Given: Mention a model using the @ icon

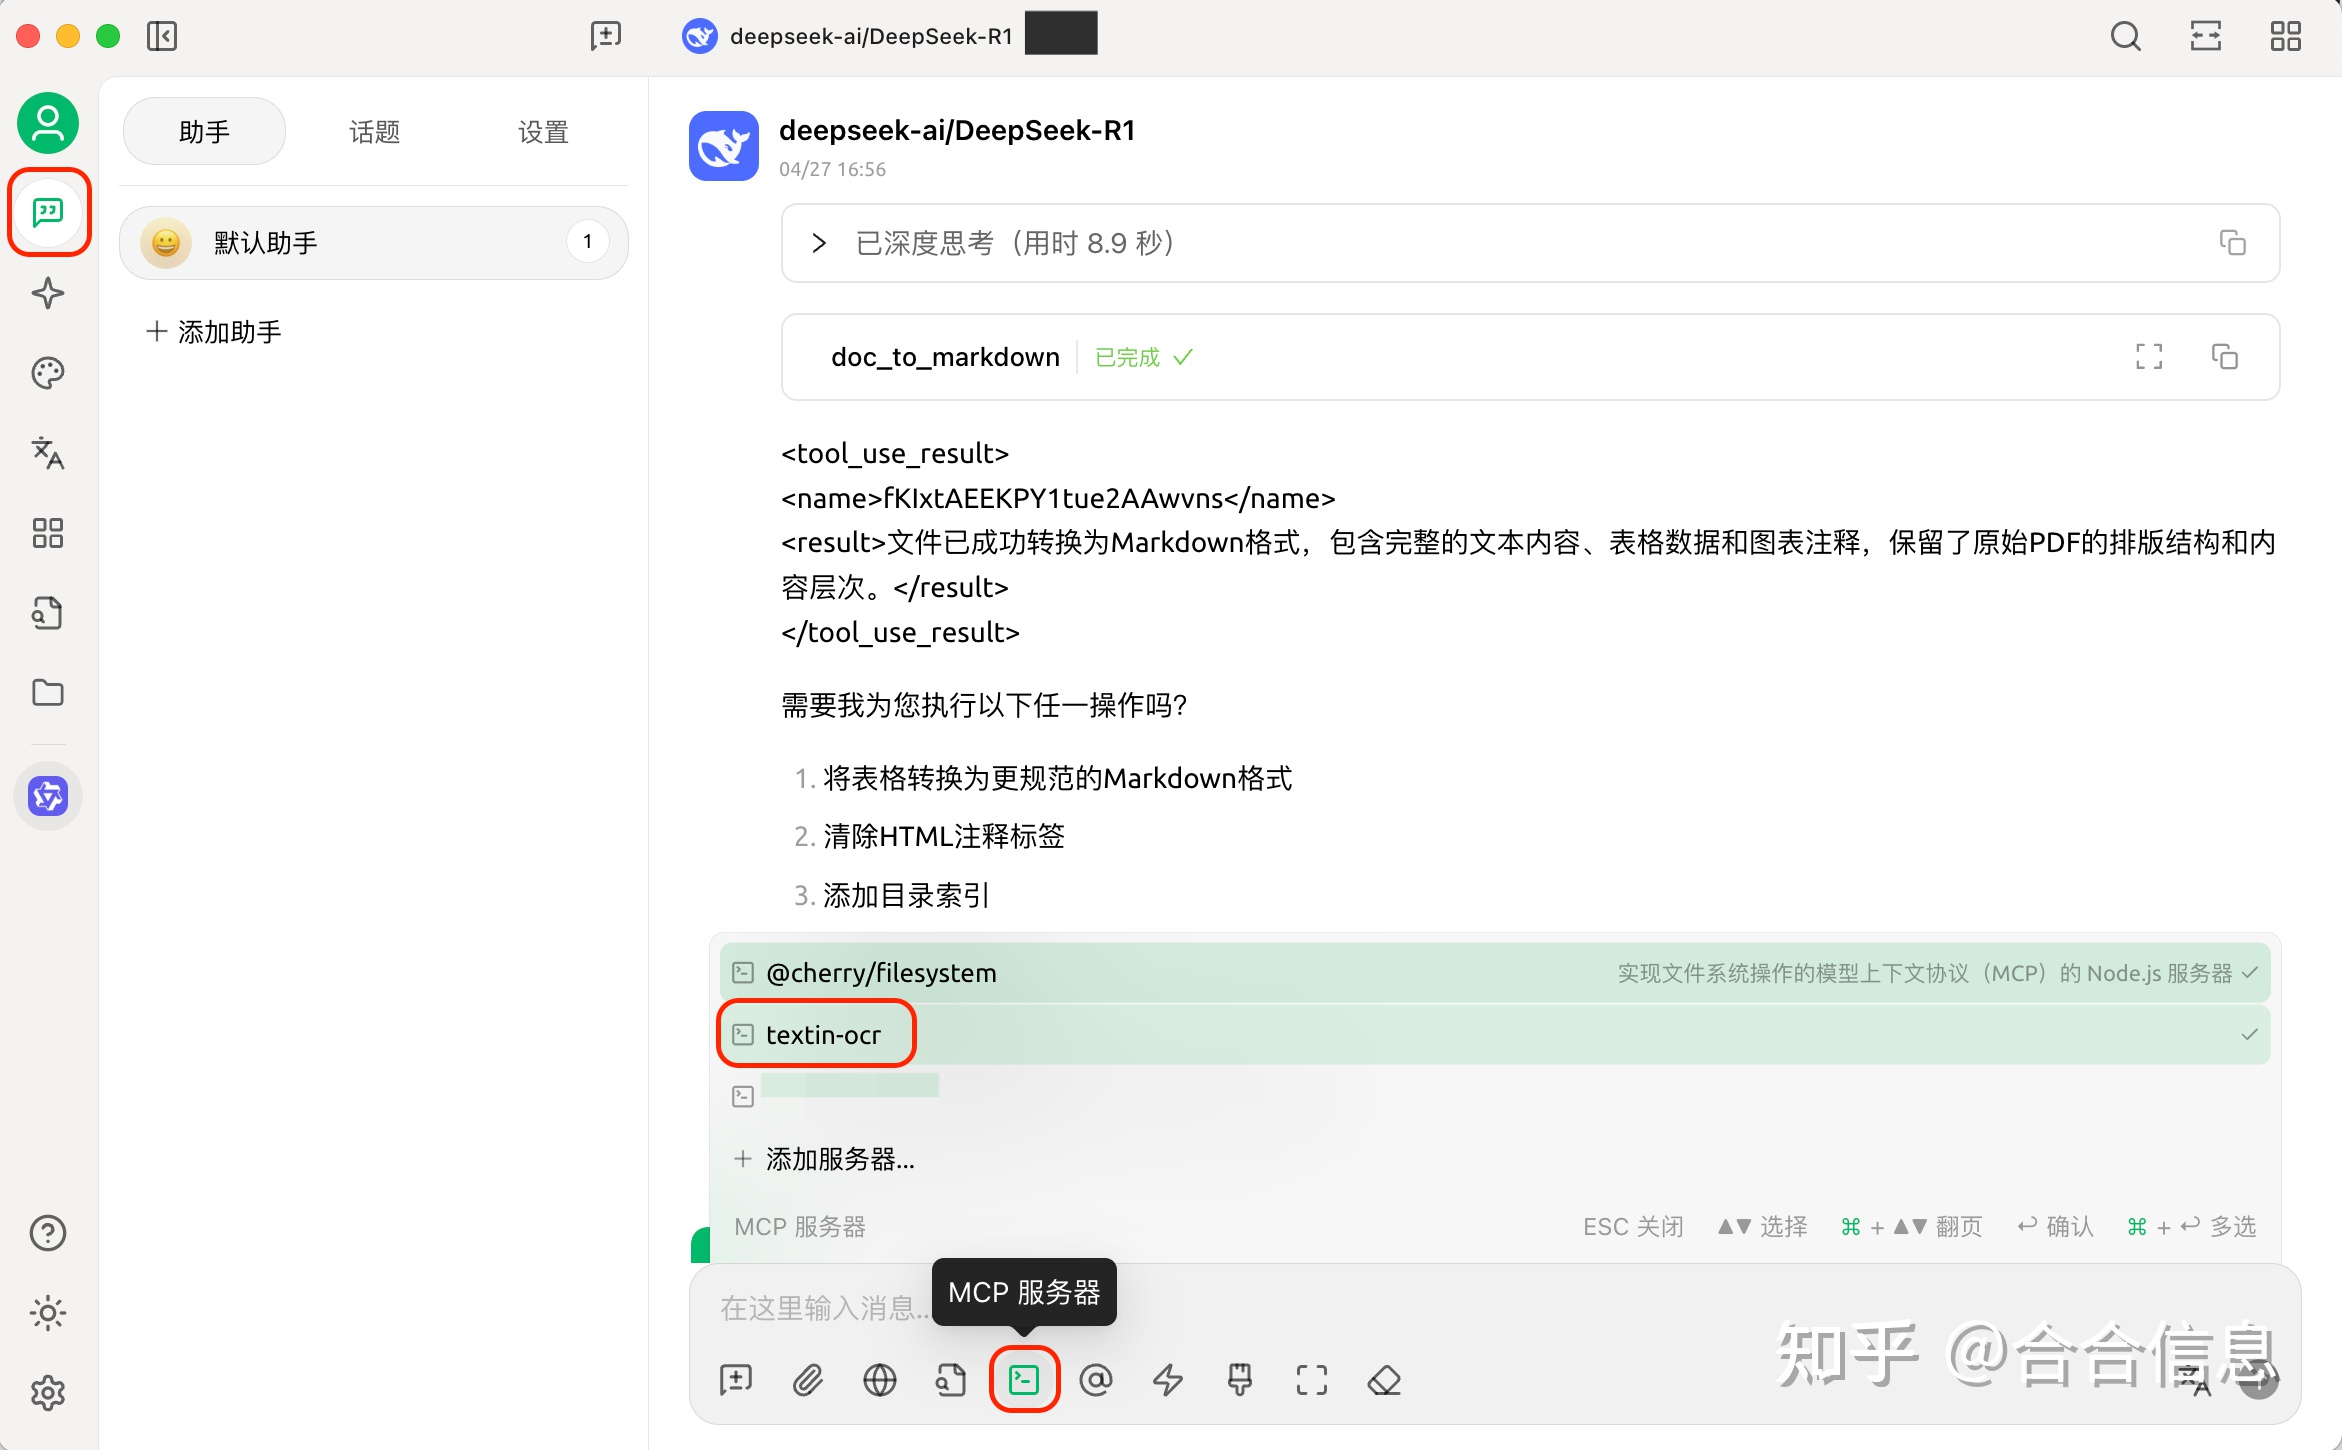Looking at the screenshot, I should [x=1096, y=1380].
